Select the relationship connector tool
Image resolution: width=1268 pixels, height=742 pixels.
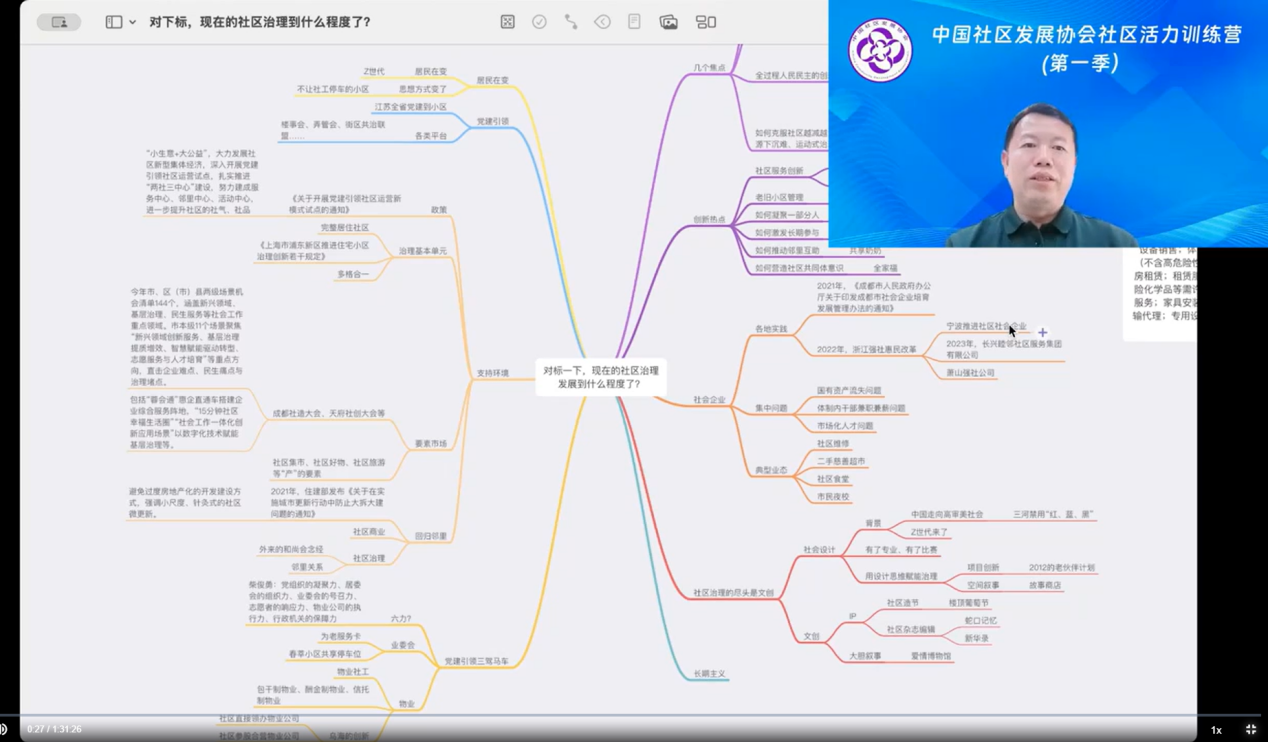click(x=571, y=22)
